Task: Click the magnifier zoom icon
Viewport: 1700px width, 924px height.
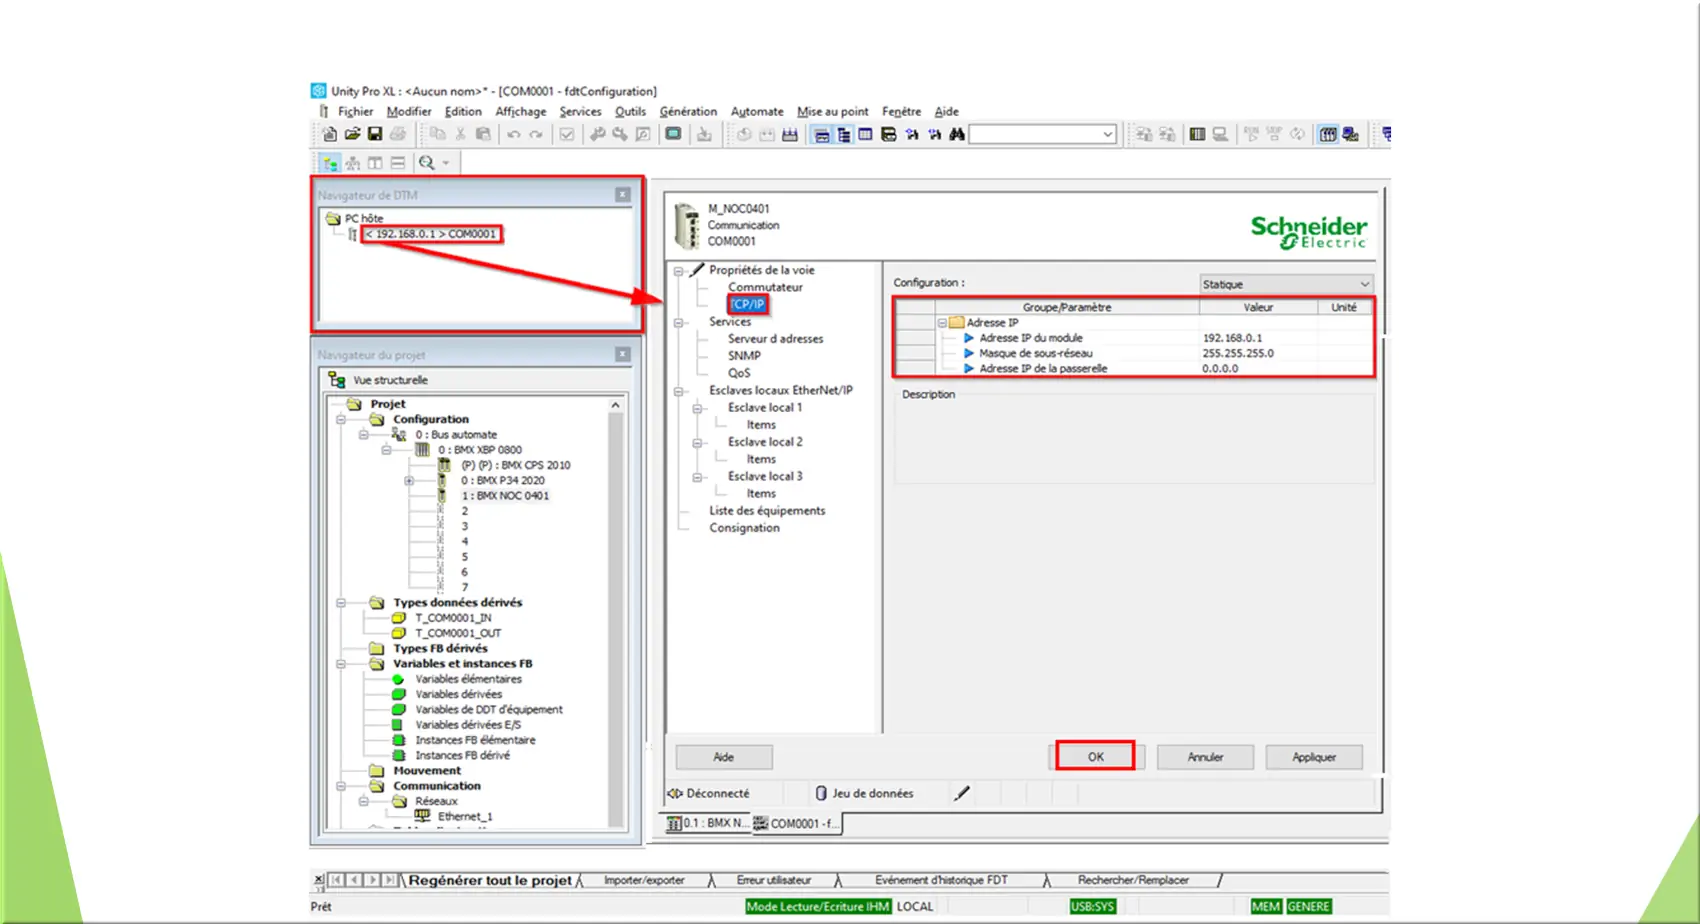Action: (x=427, y=163)
